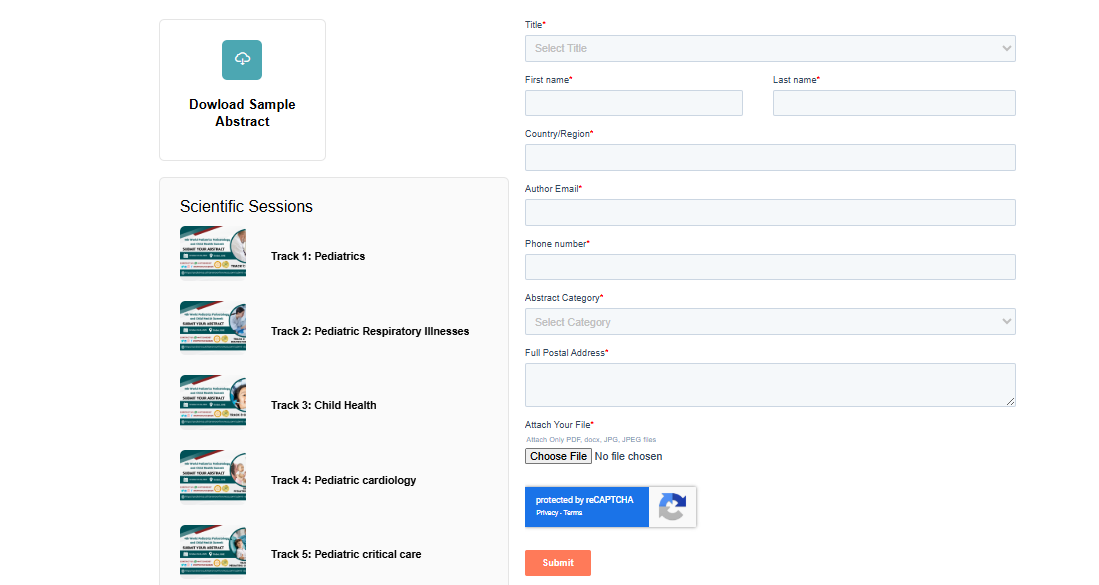This screenshot has width=1099, height=585.
Task: Open Track 2 Respiratory Illnesses thumbnail
Action: point(213,328)
